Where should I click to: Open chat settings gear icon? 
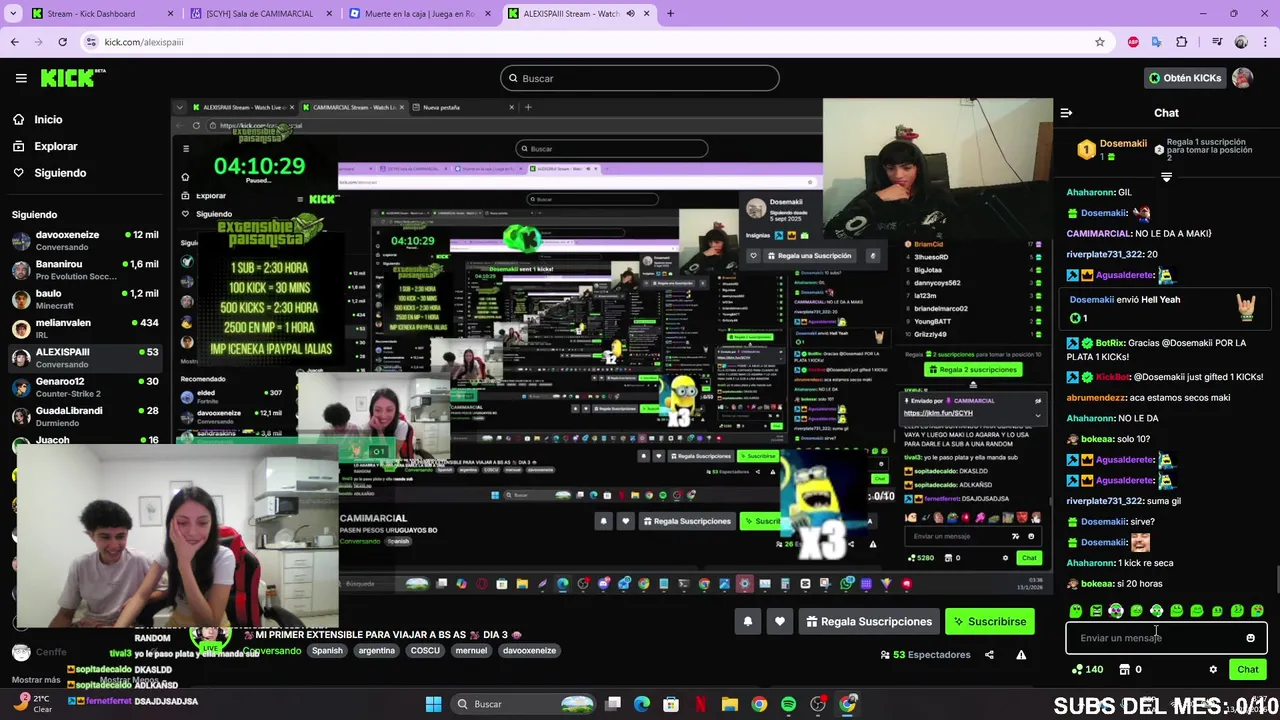click(x=1213, y=670)
